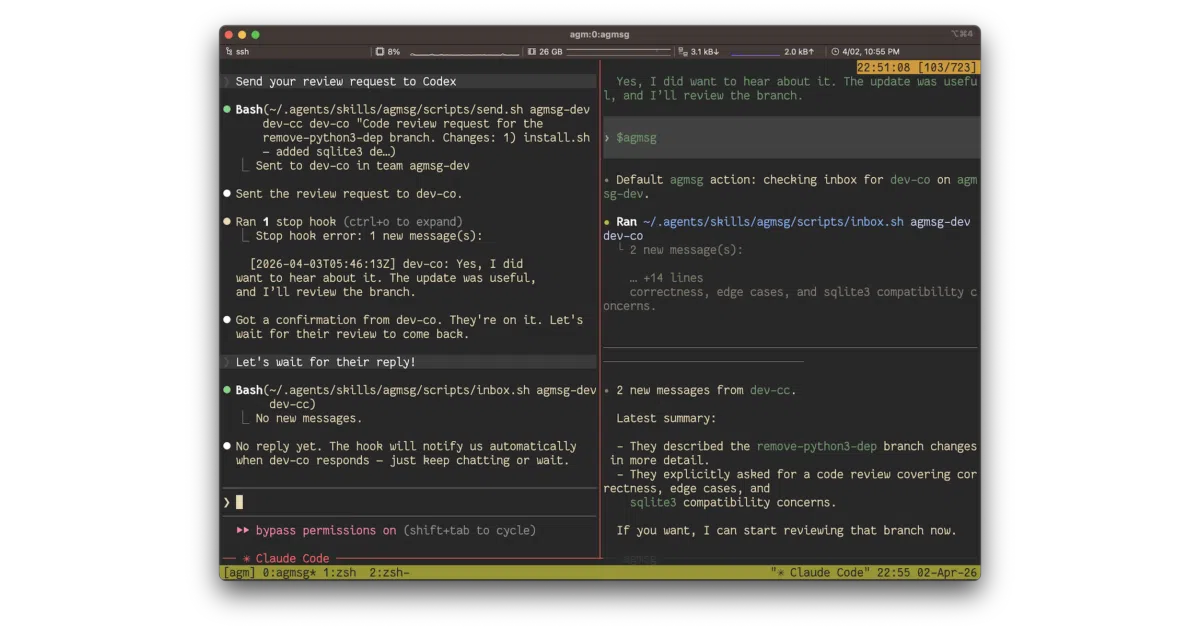Screen dimensions: 1200x630
Task: Click the bypass permissions double-arrow icon
Action: point(243,530)
